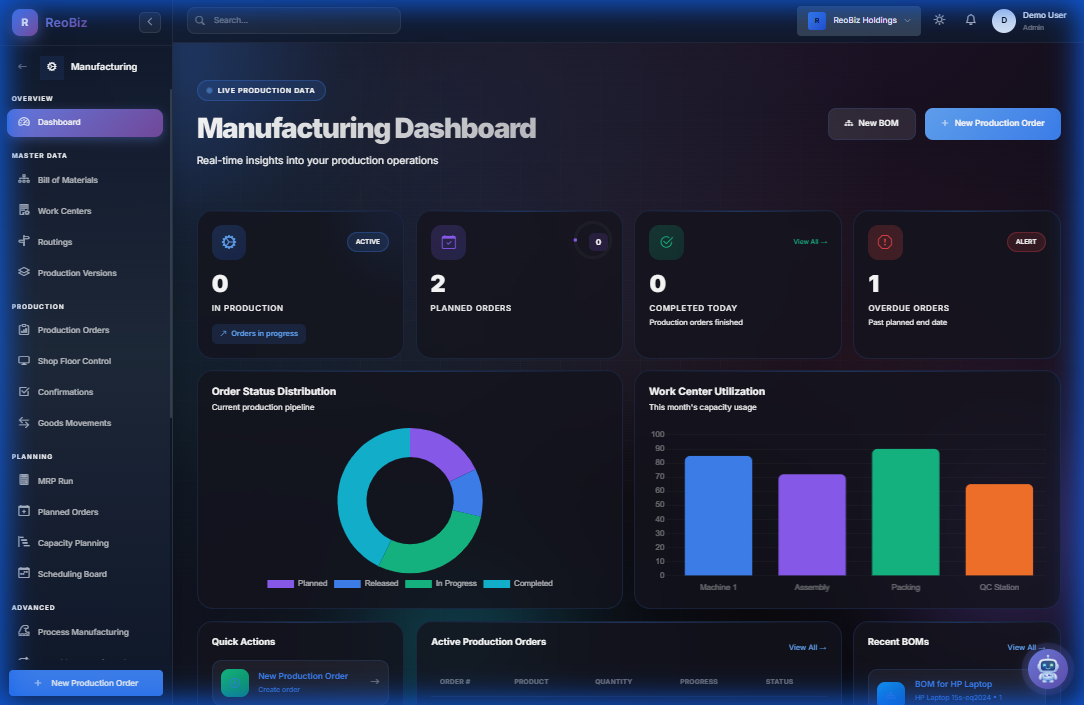This screenshot has height=705, width=1084.
Task: Open the ReoBiz Holdings company switcher
Action: (858, 21)
